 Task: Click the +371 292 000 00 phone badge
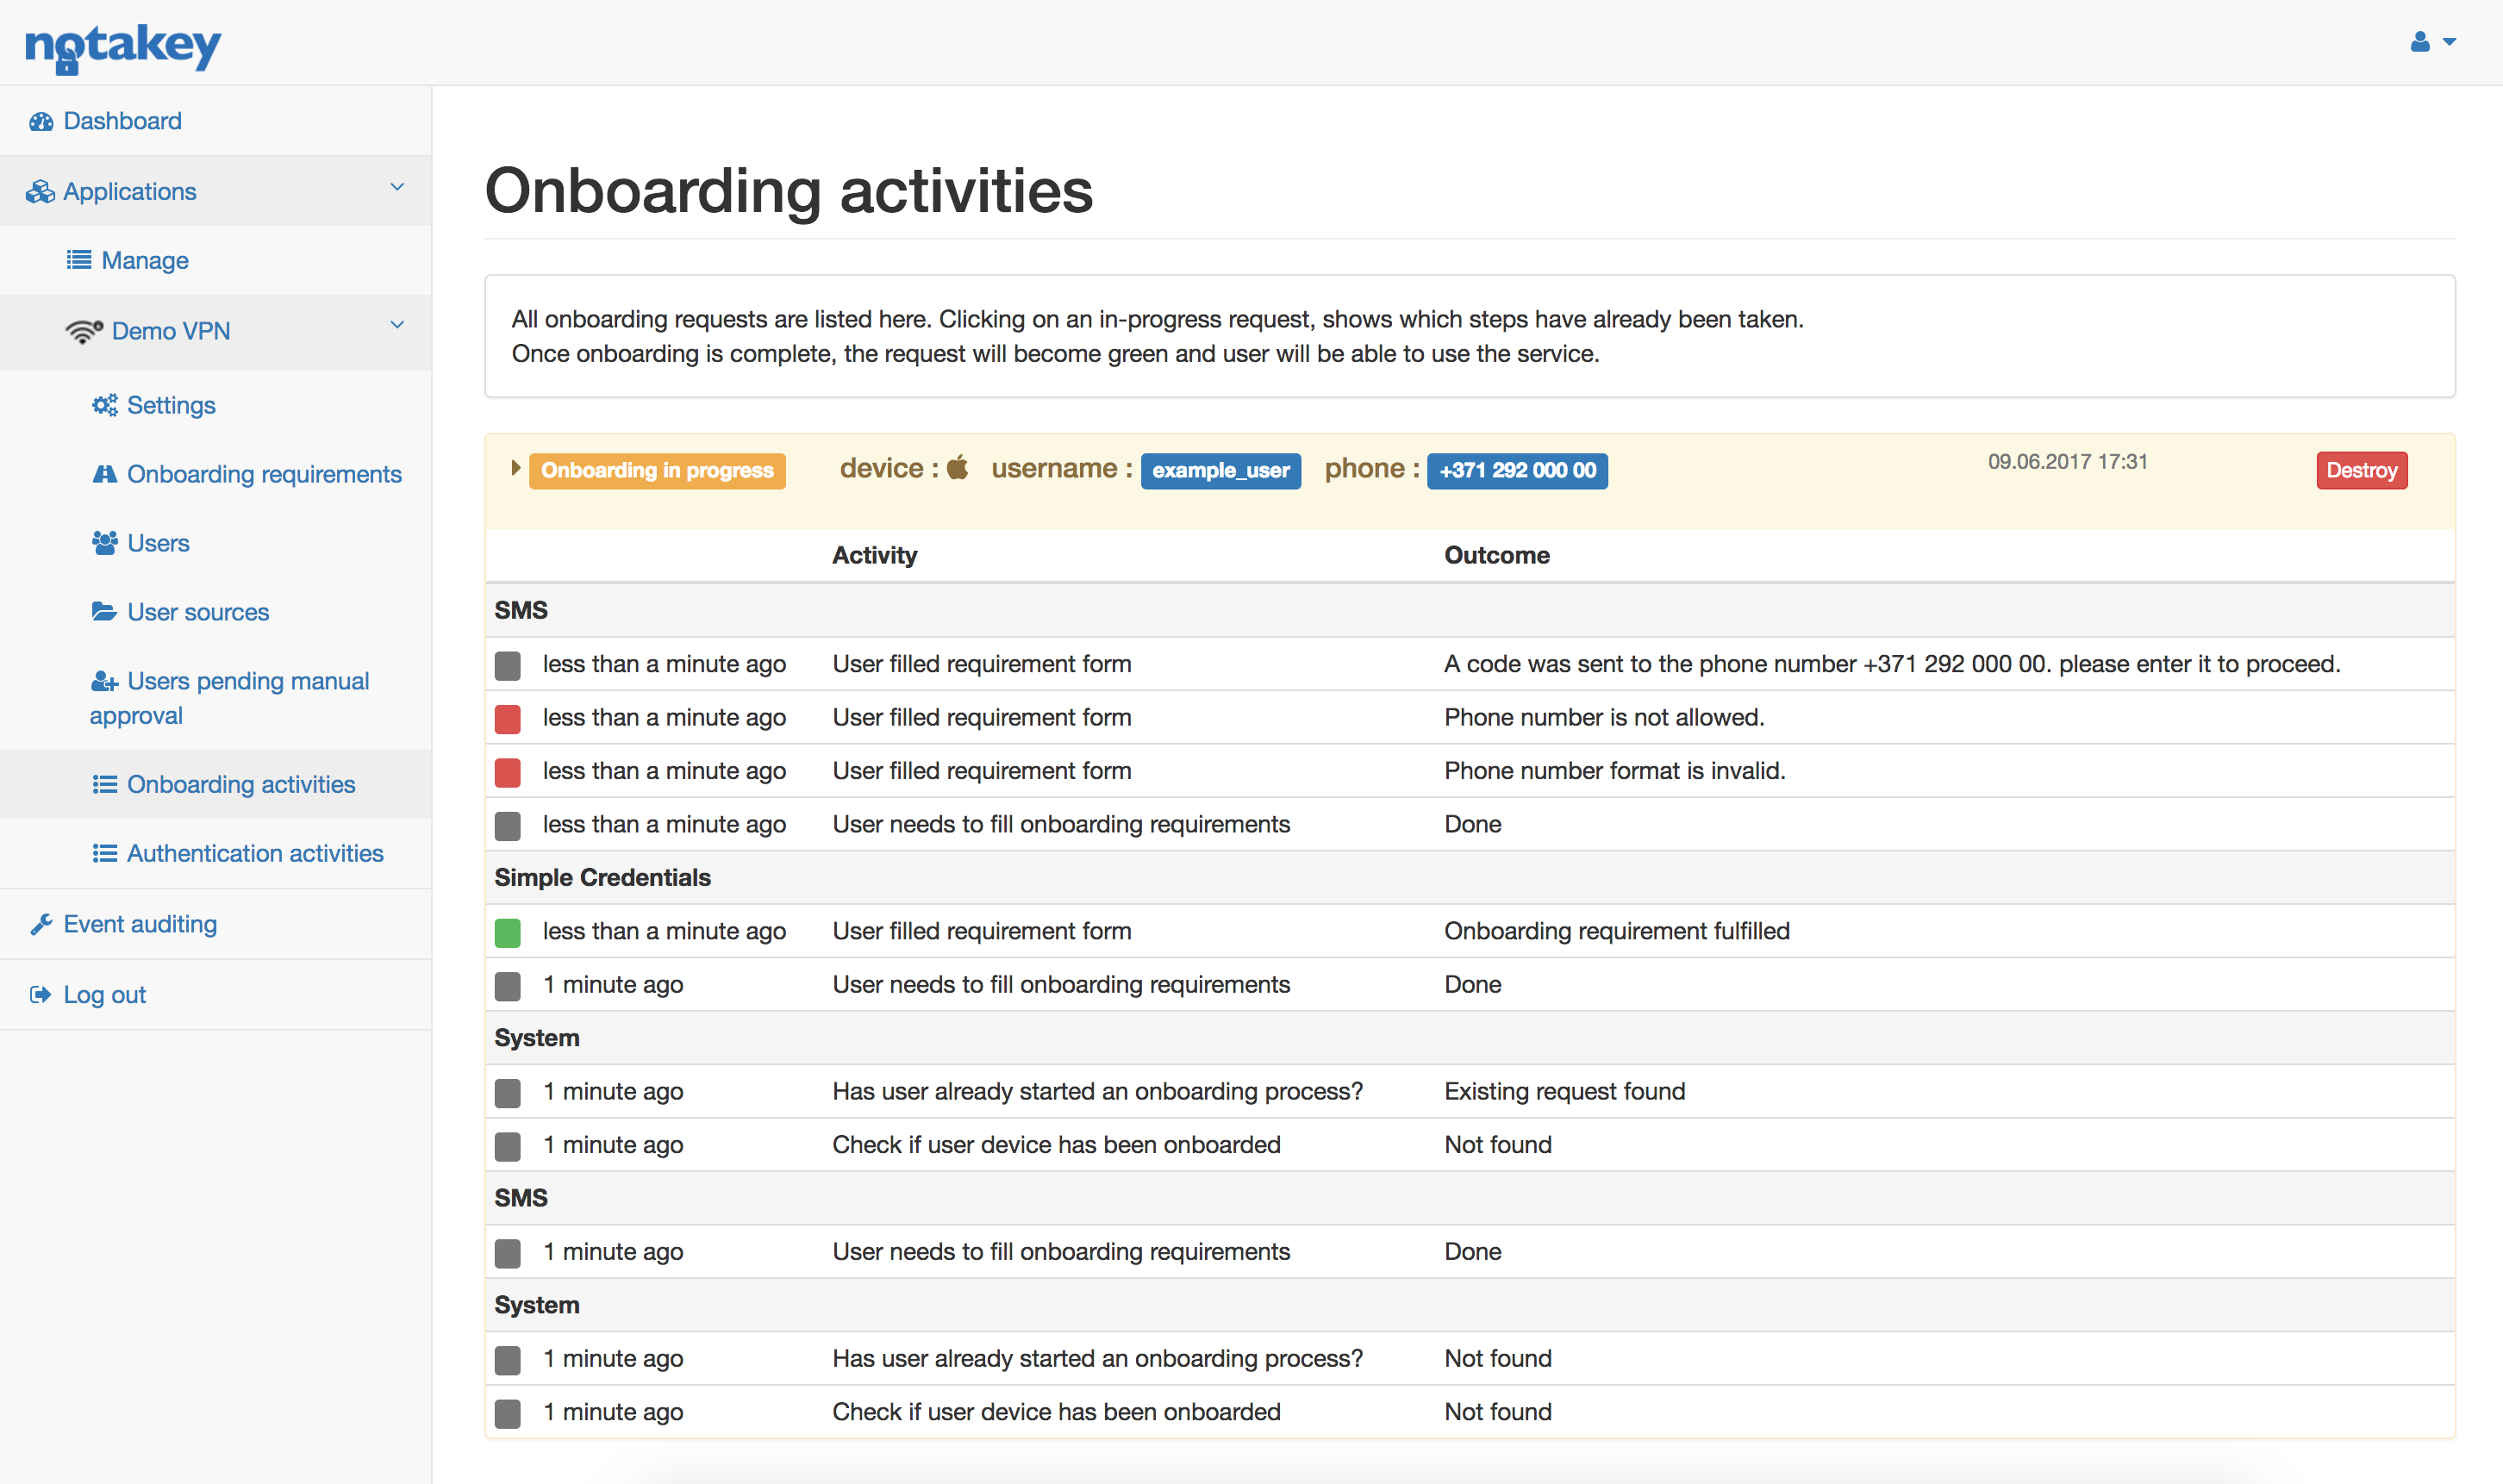click(1517, 470)
